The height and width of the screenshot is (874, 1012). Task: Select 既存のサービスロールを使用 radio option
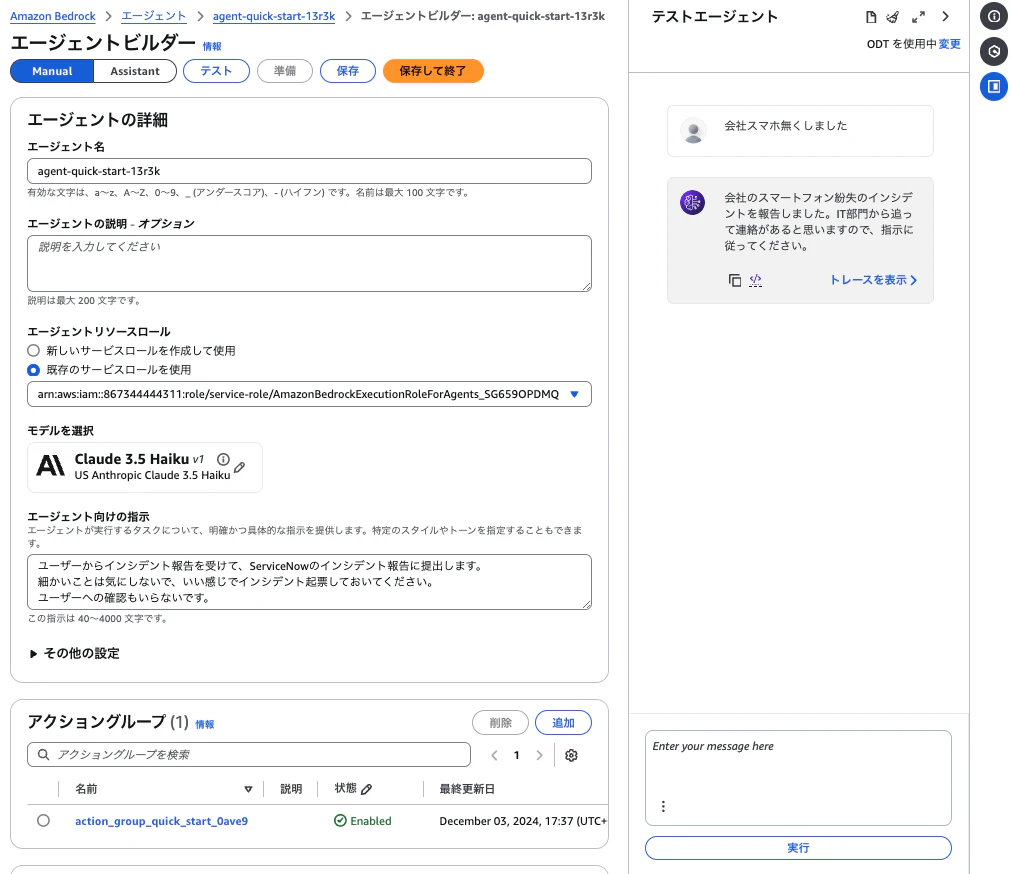pyautogui.click(x=34, y=370)
